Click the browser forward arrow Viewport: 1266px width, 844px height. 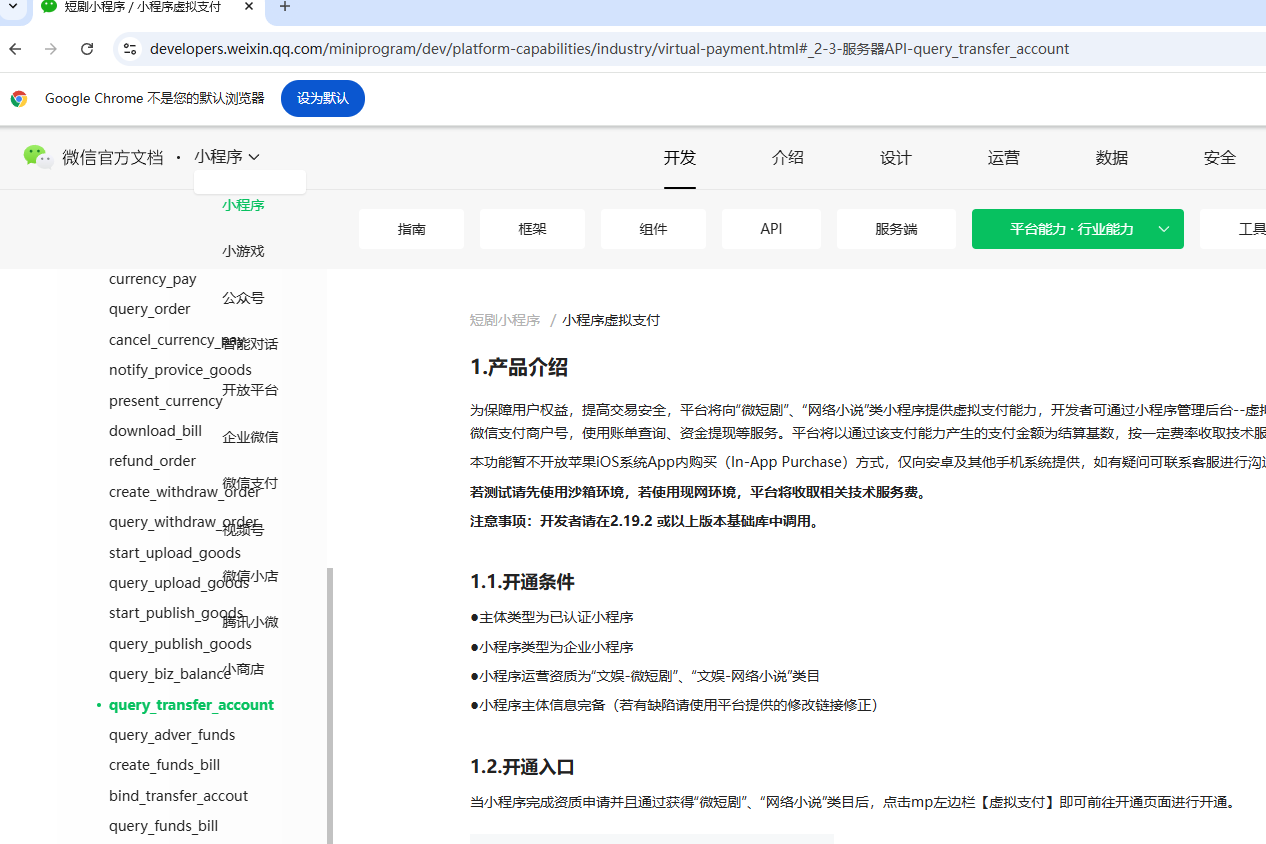point(51,49)
